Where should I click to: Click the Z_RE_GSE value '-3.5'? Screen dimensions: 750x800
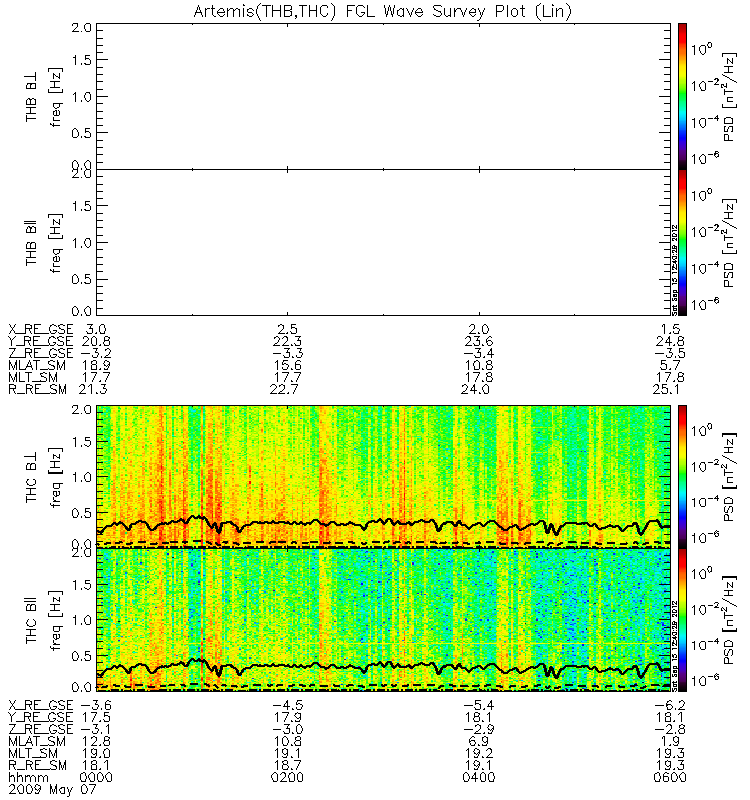click(x=670, y=353)
